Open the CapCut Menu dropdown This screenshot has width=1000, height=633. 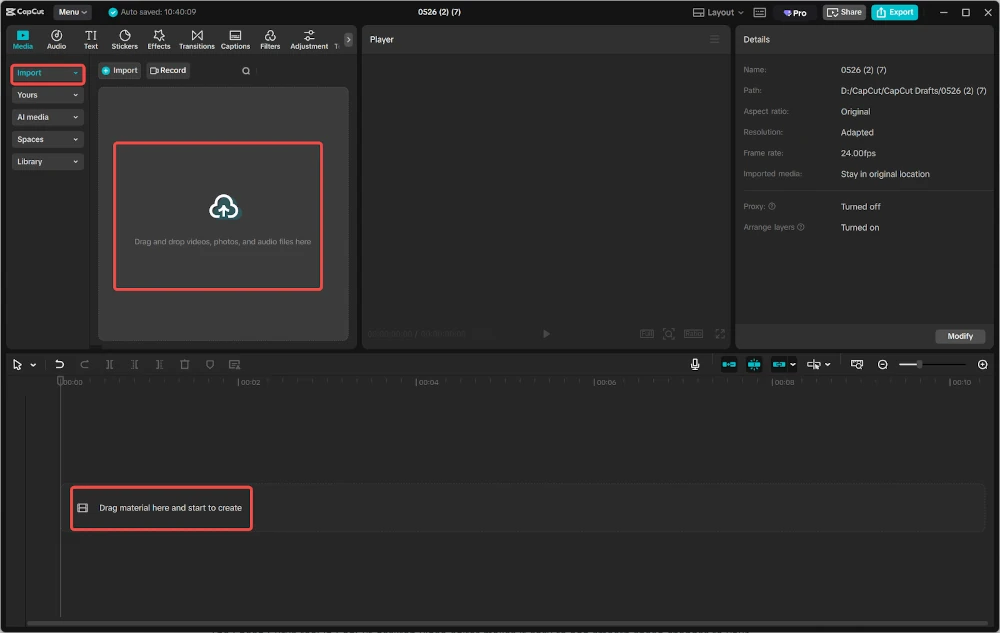coord(71,12)
